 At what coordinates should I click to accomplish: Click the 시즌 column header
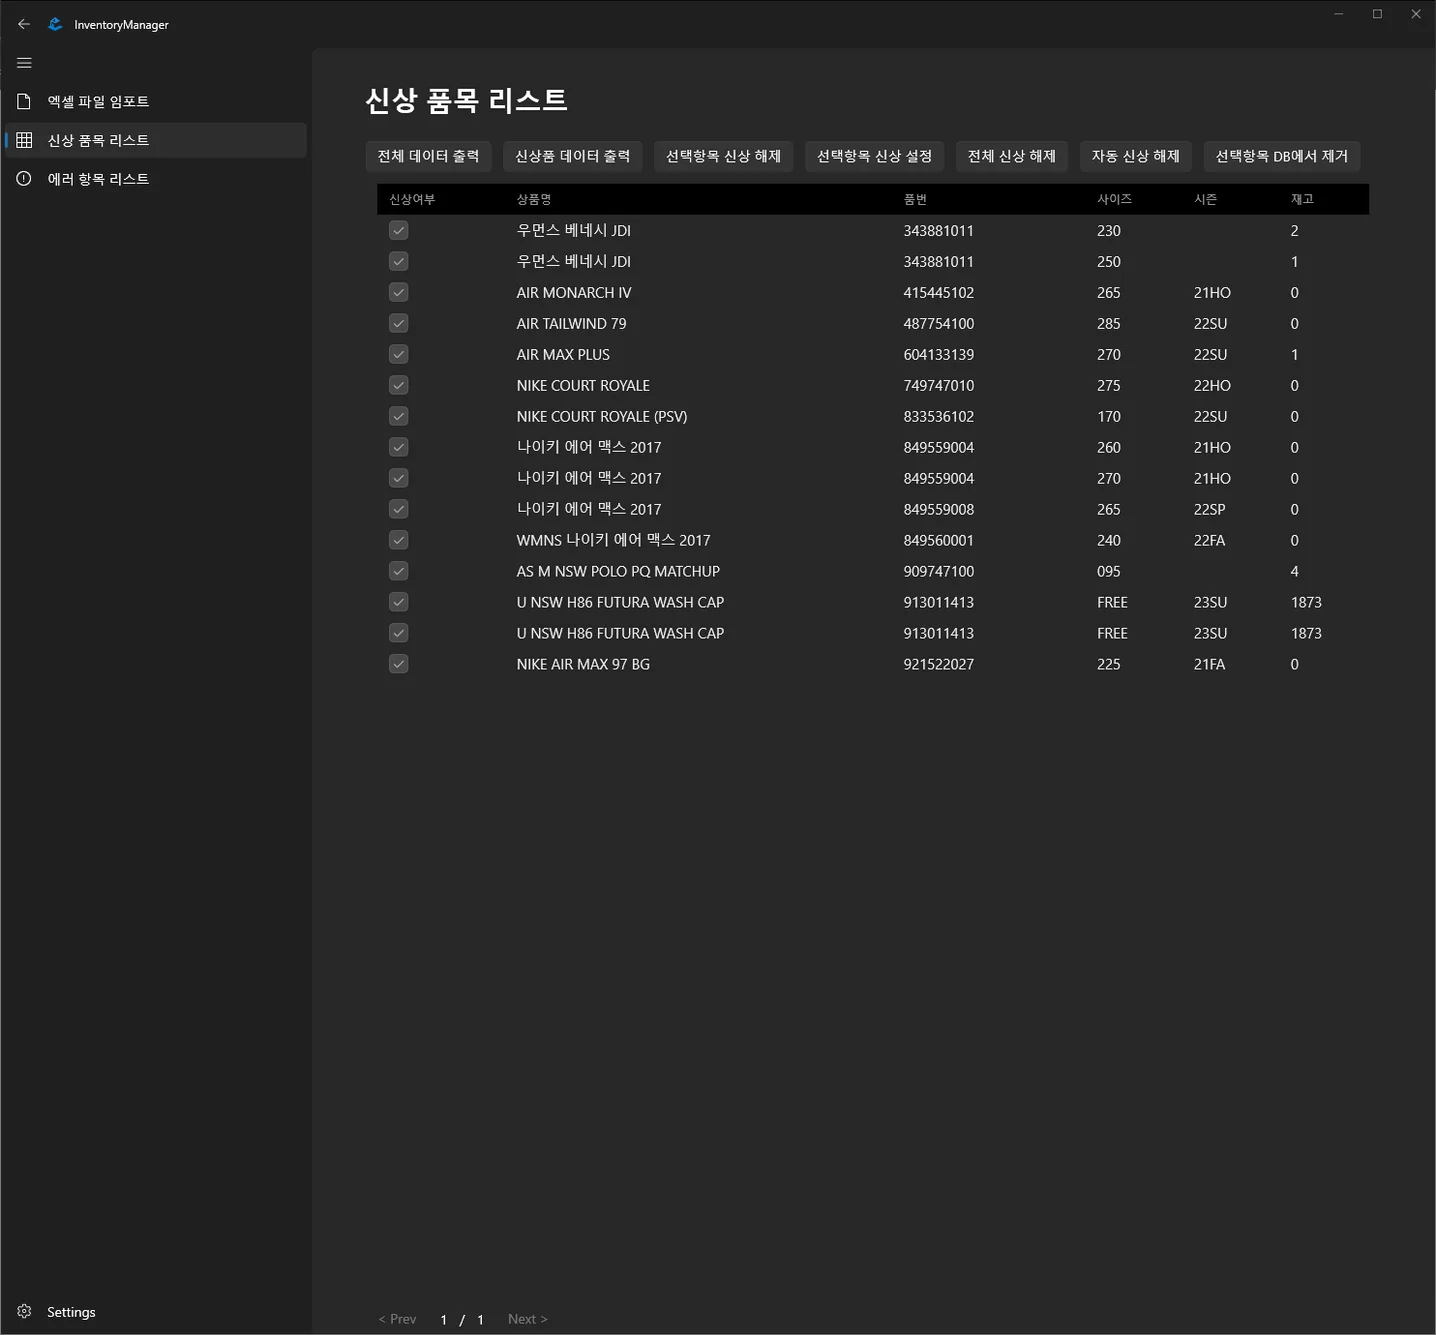1205,199
